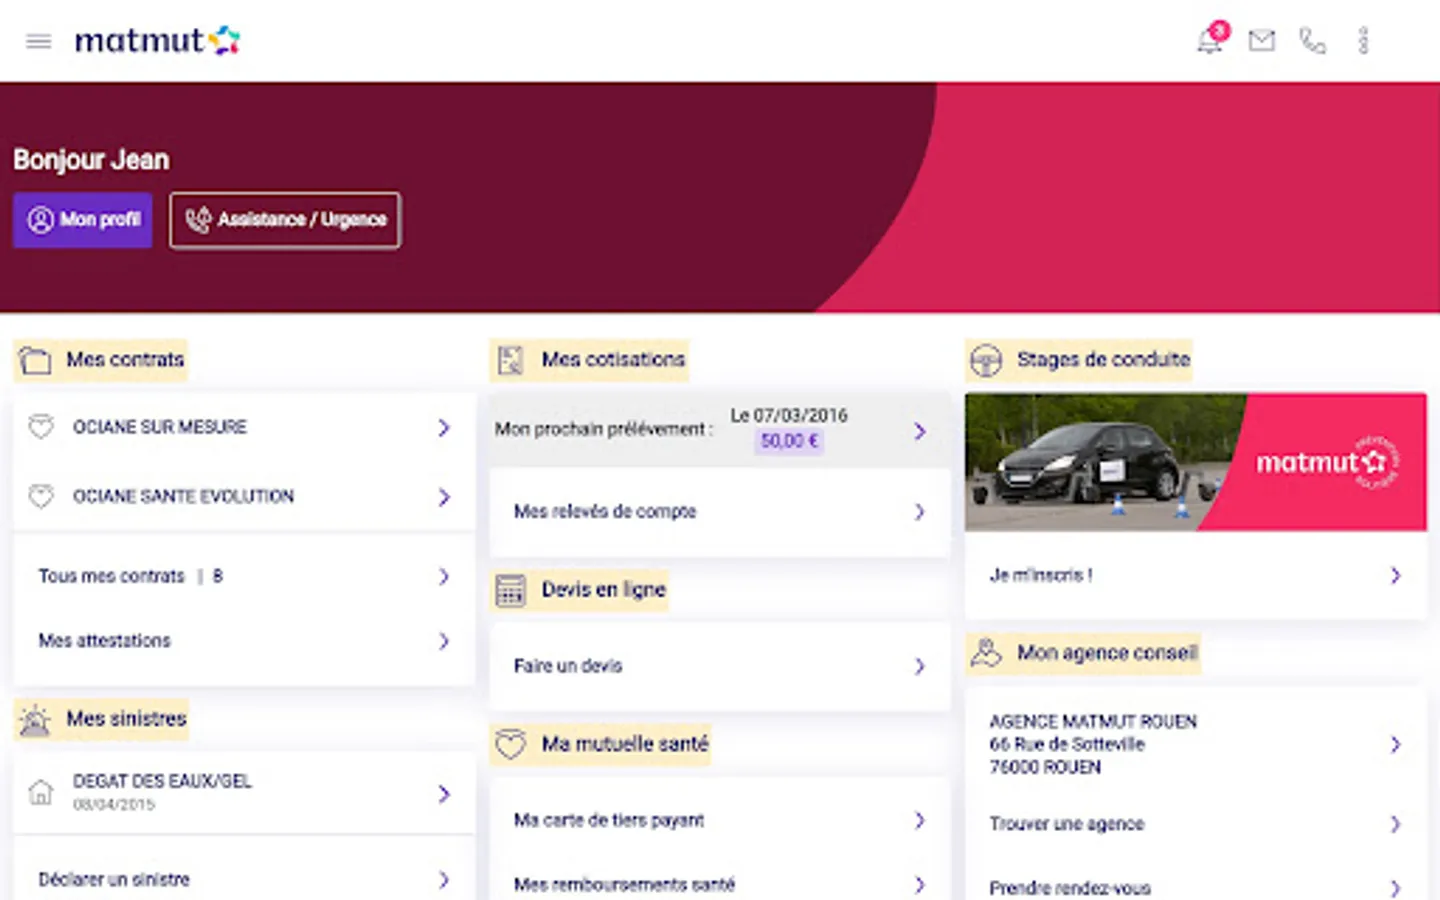The width and height of the screenshot is (1440, 900).
Task: Click the driving course car thumbnail
Action: [x=1195, y=462]
